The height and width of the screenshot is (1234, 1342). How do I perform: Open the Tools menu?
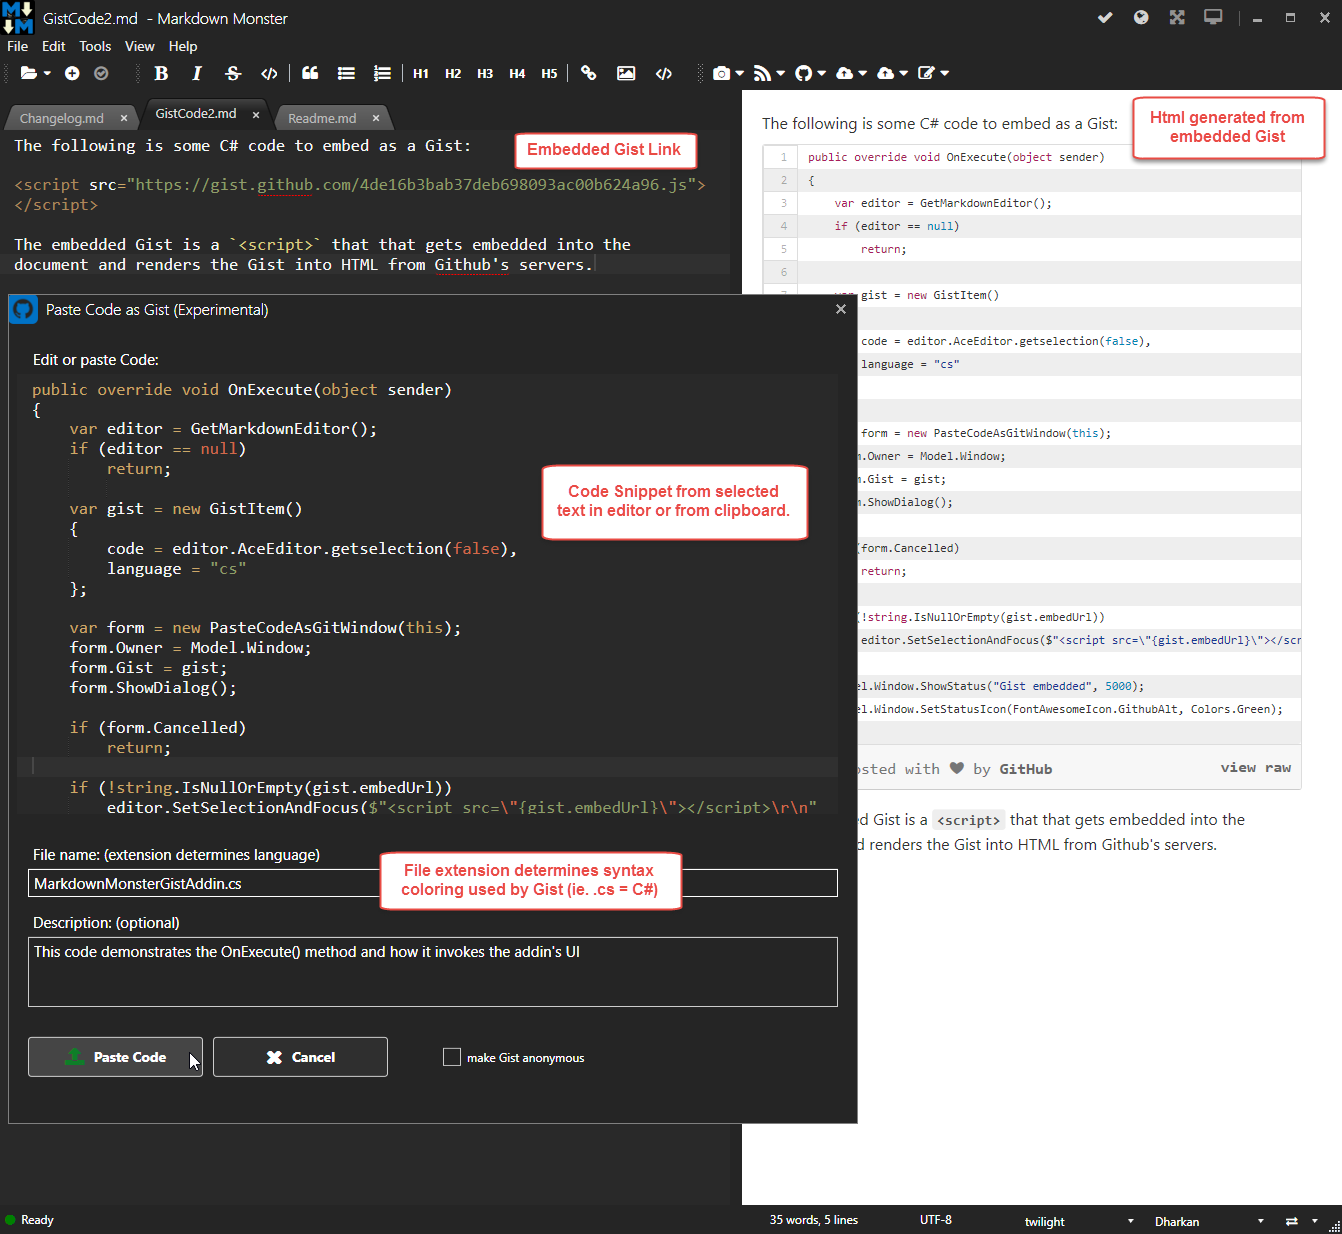[95, 46]
